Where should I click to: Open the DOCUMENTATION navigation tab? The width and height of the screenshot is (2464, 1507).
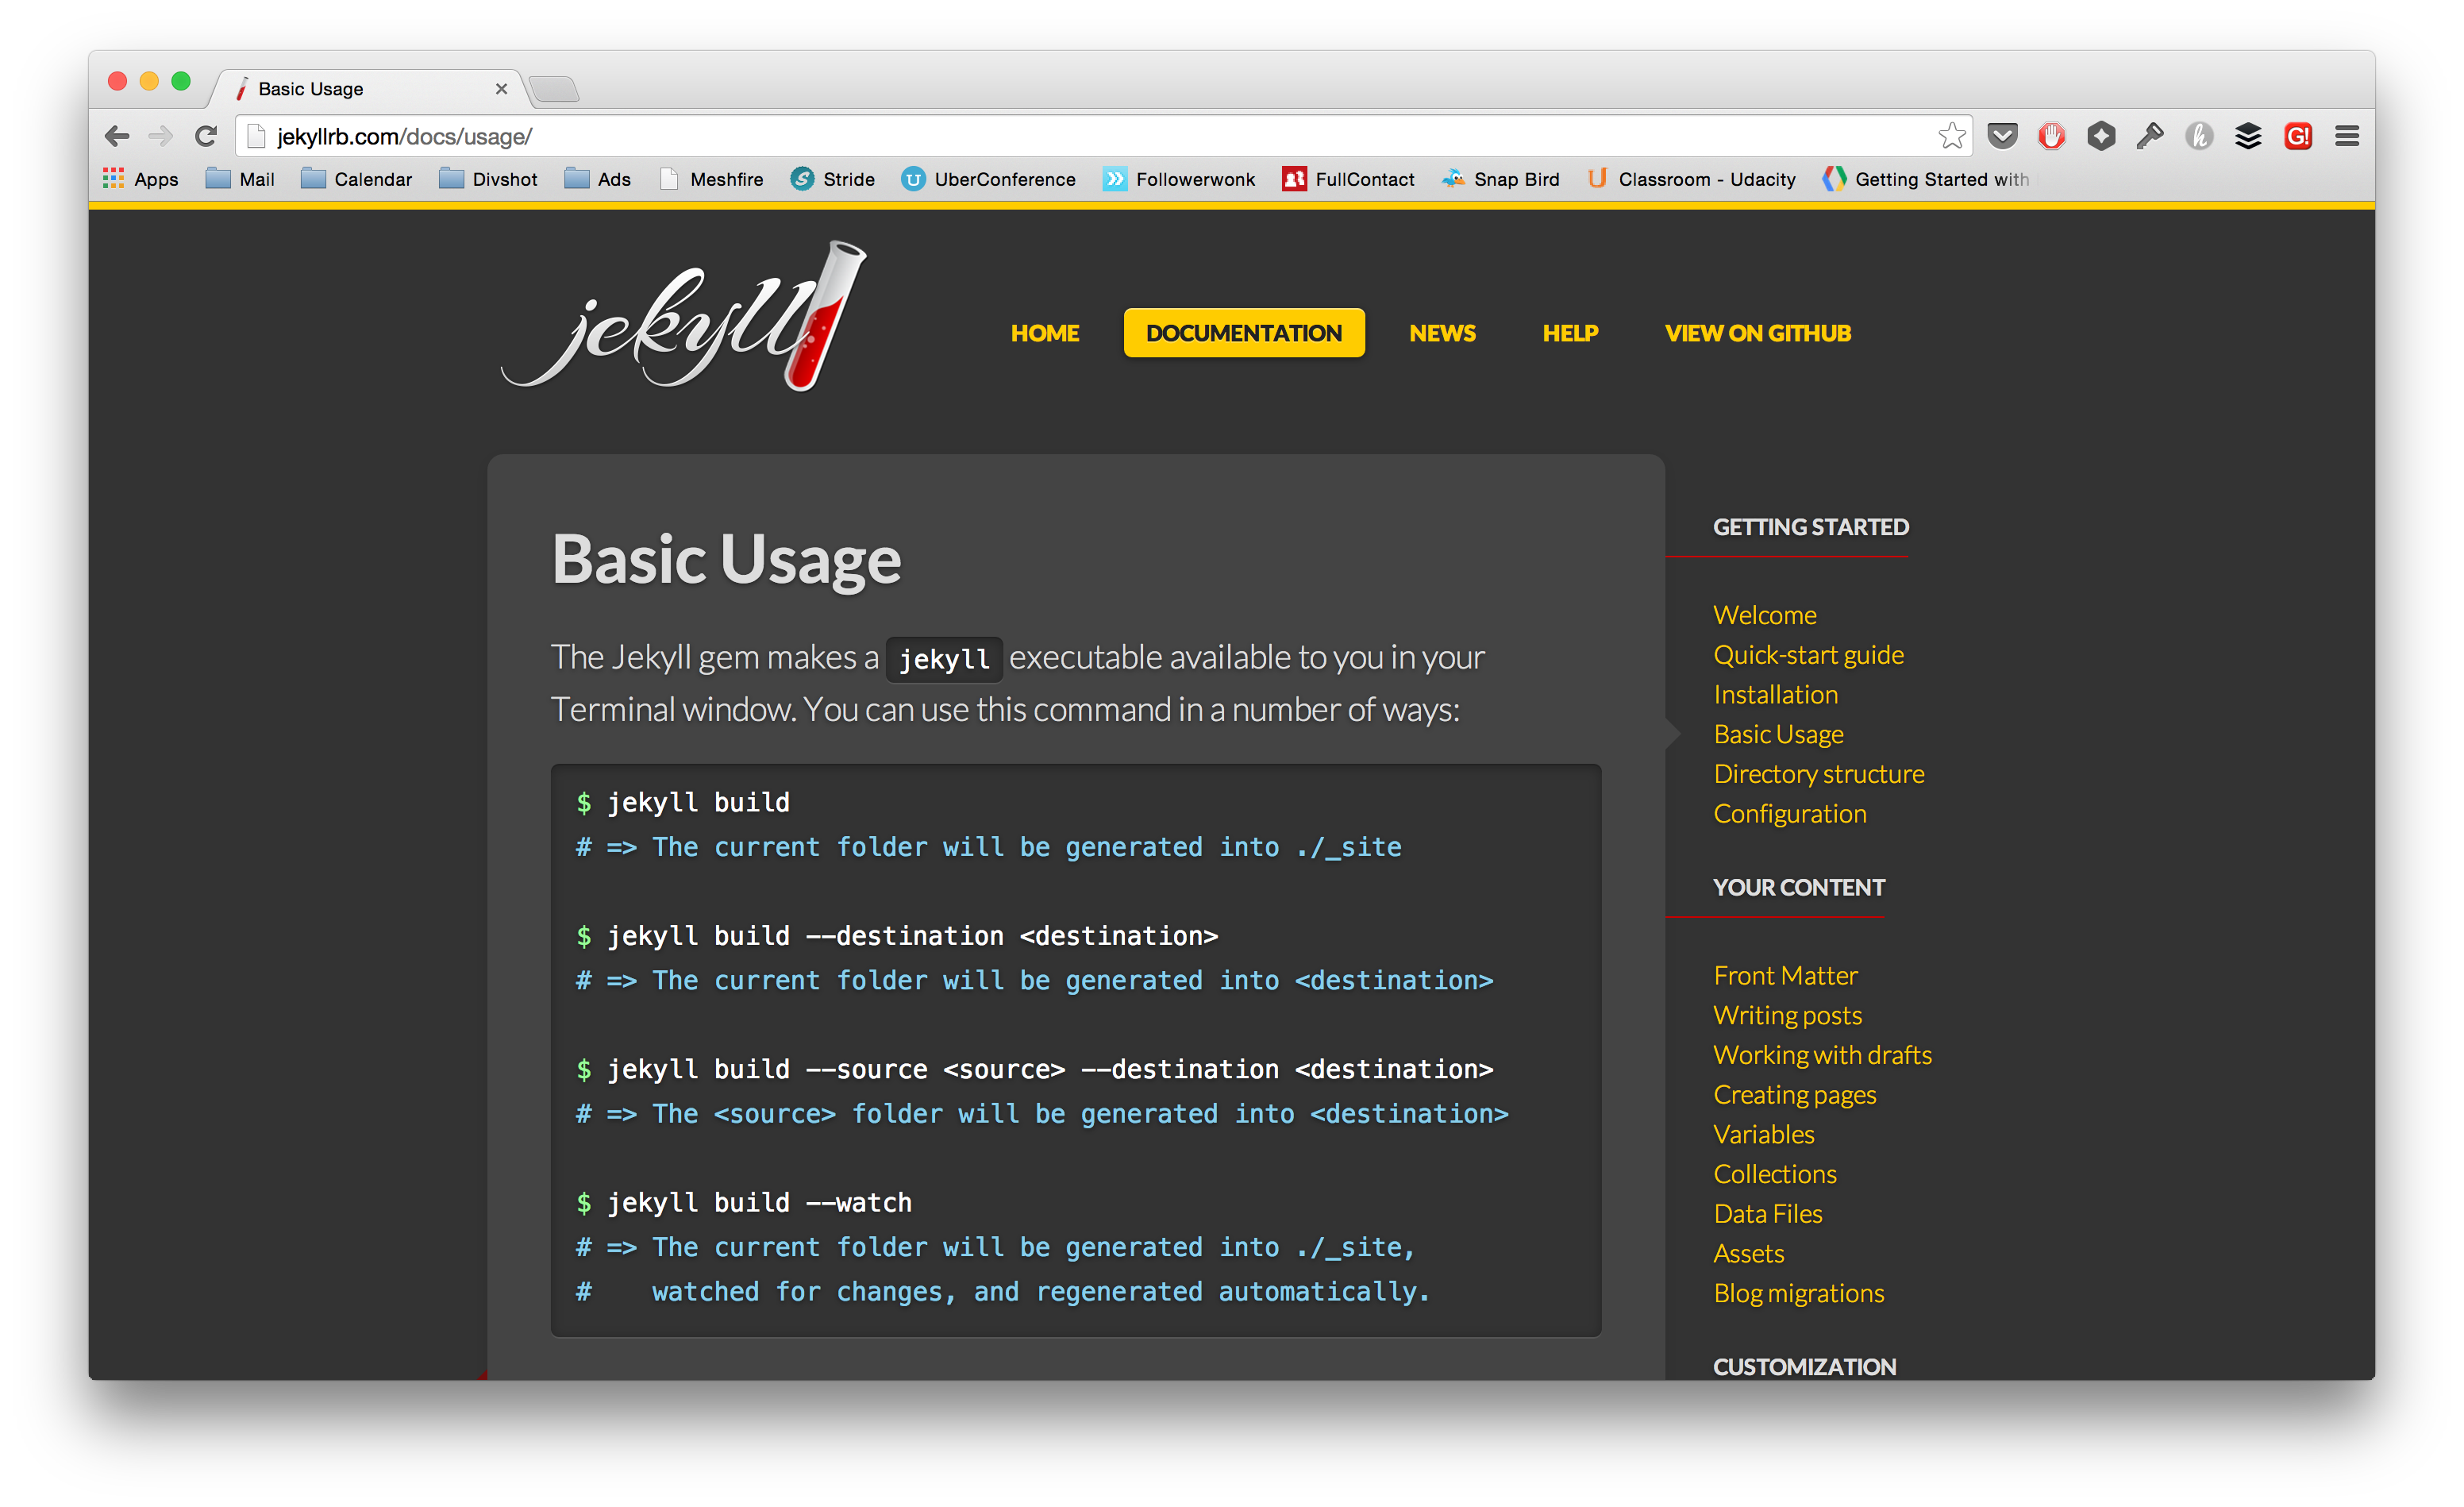tap(1241, 333)
